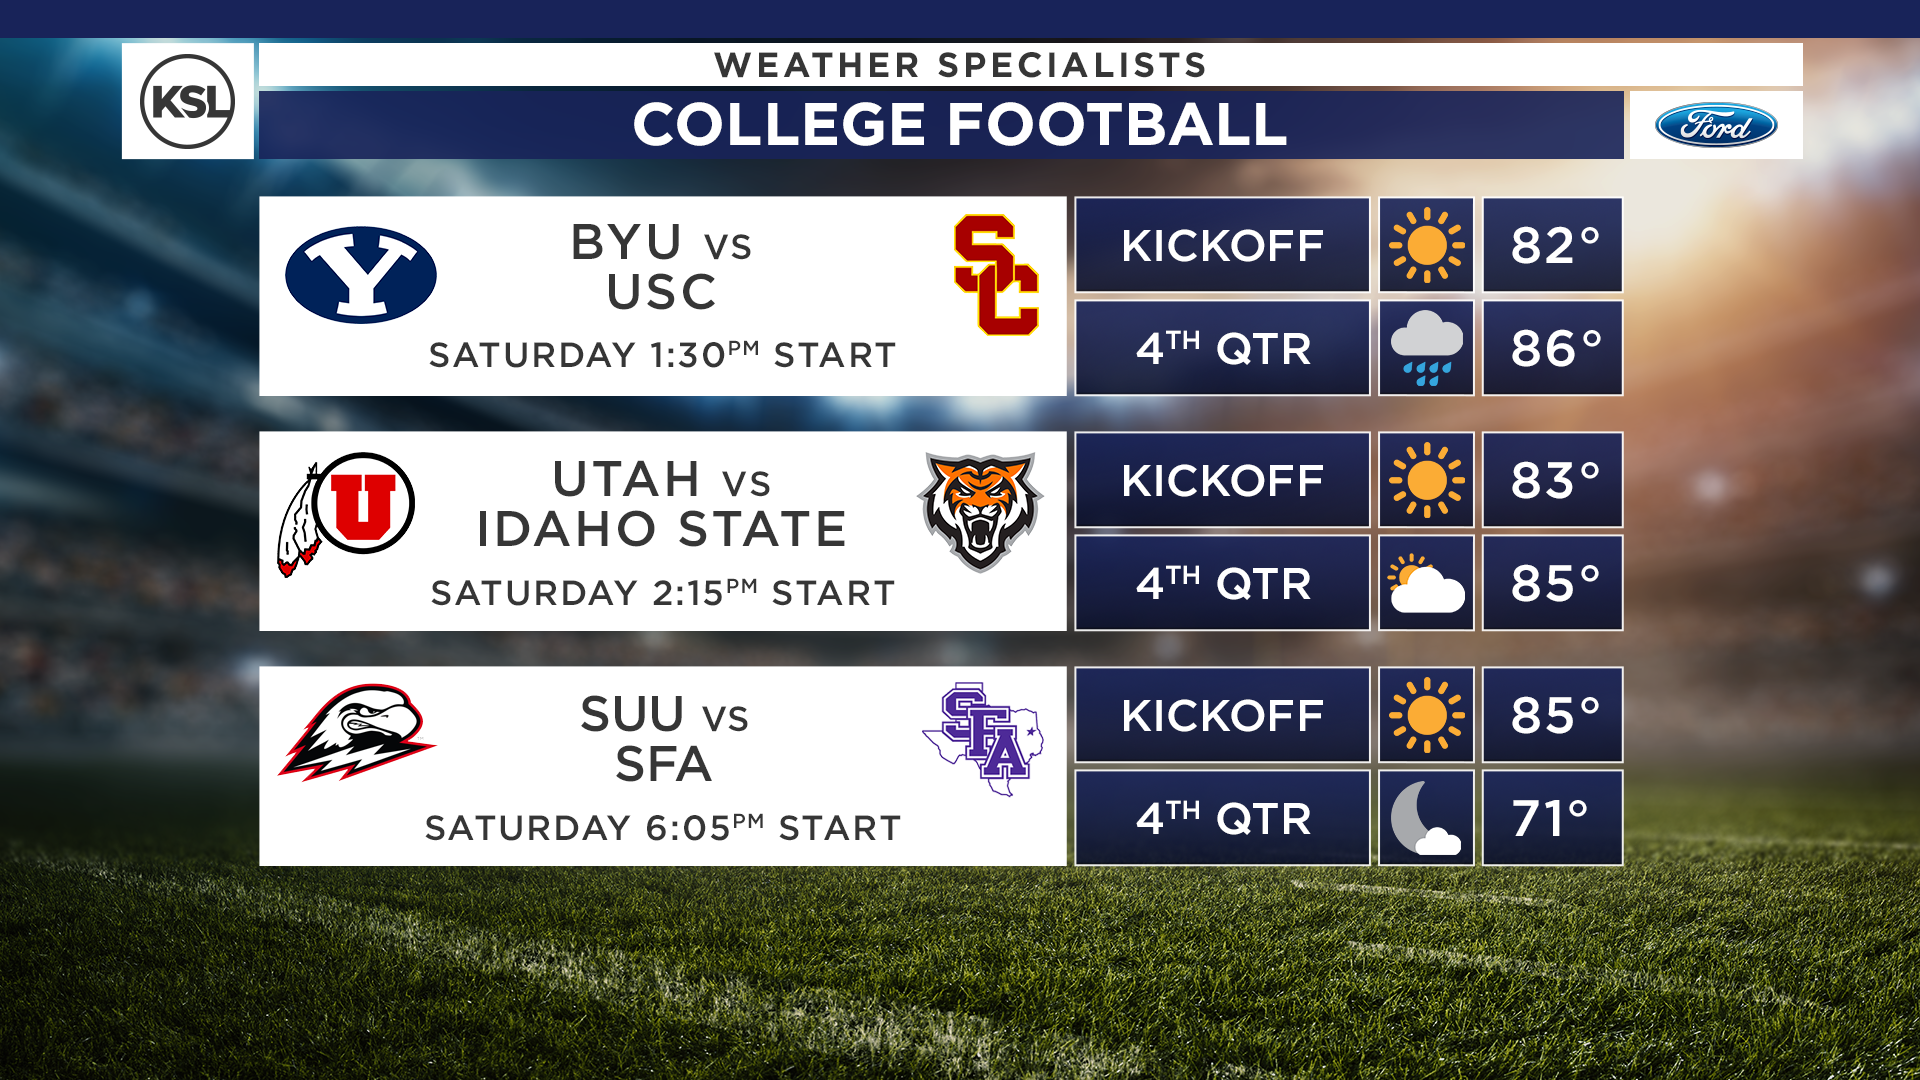Click the Saturday 2:15 PM start text
1920x1080 pixels.
click(x=662, y=593)
